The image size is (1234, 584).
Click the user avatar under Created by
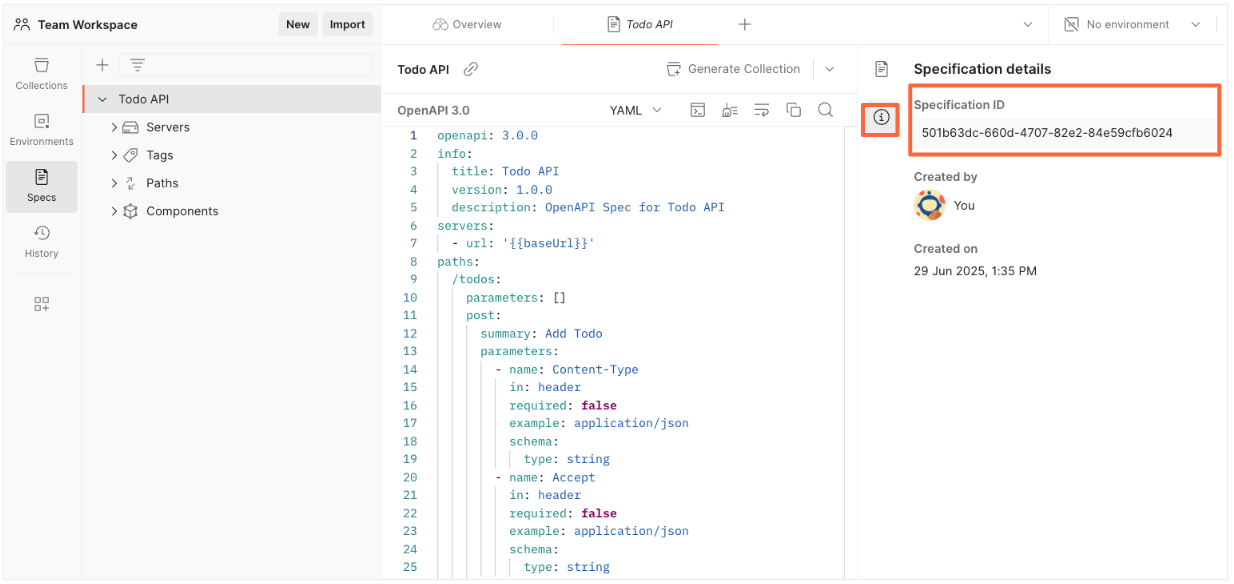[930, 205]
